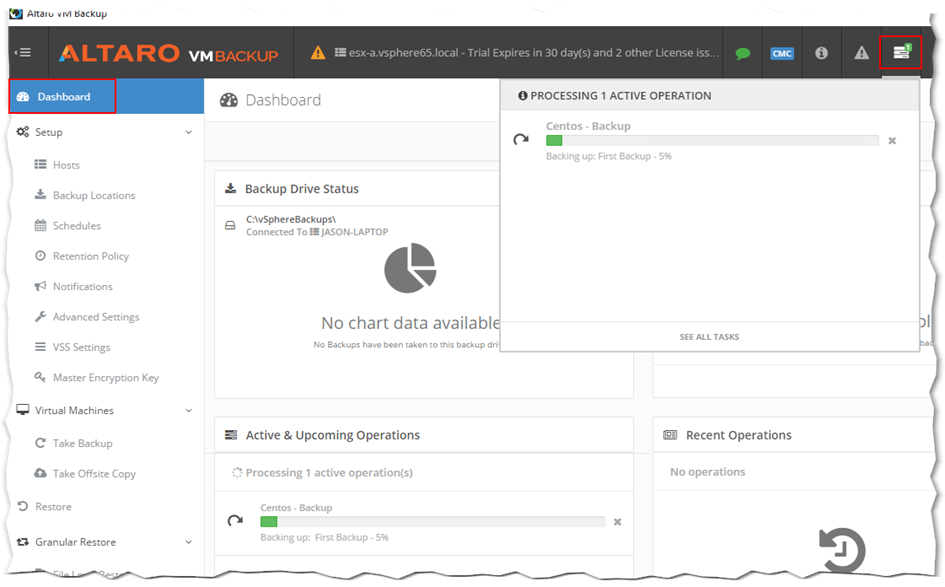Click the Setup gears icon
The width and height of the screenshot is (945, 587).
click(23, 131)
